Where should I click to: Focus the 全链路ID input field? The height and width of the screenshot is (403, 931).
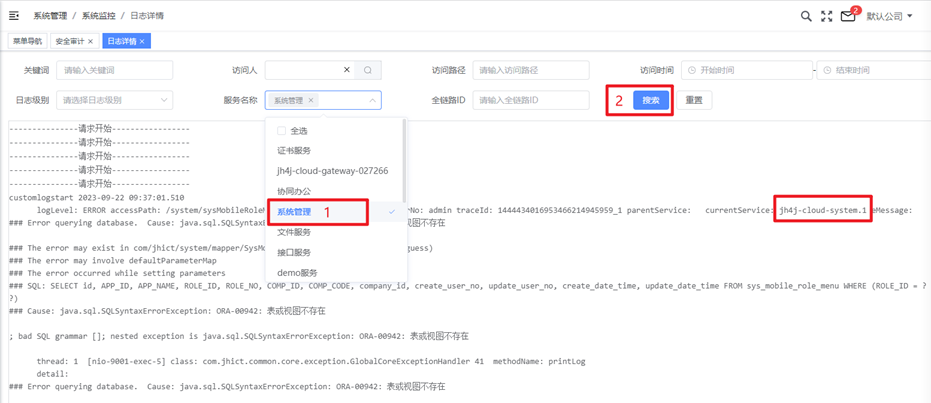531,100
